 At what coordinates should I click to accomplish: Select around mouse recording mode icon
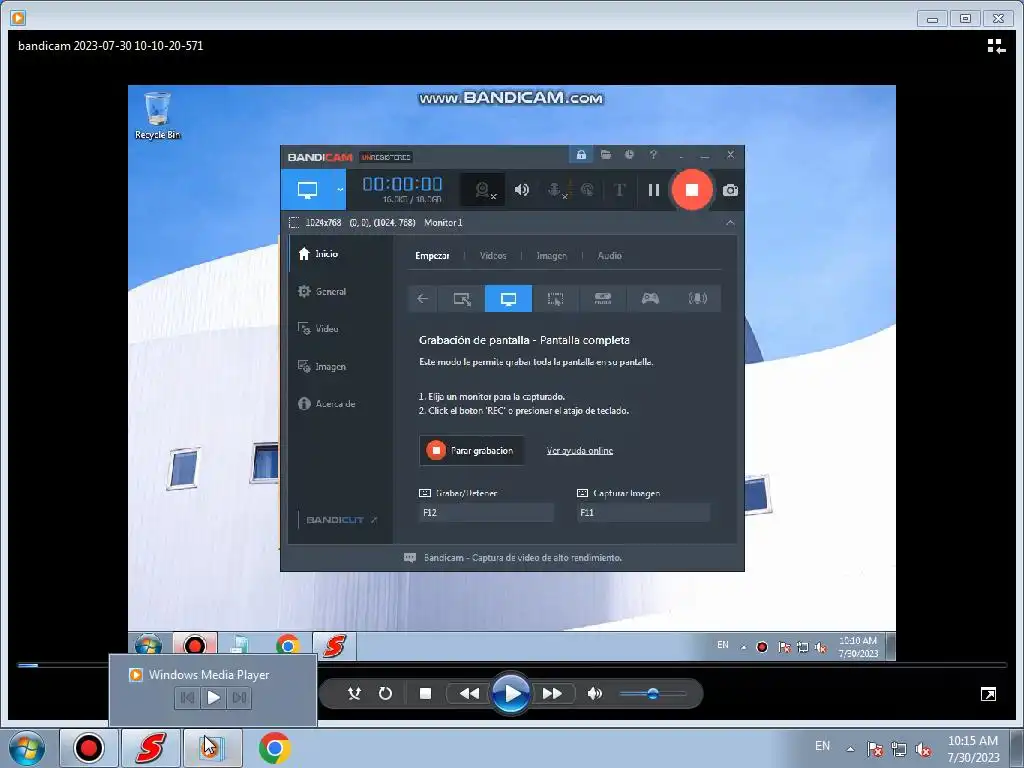[x=555, y=298]
